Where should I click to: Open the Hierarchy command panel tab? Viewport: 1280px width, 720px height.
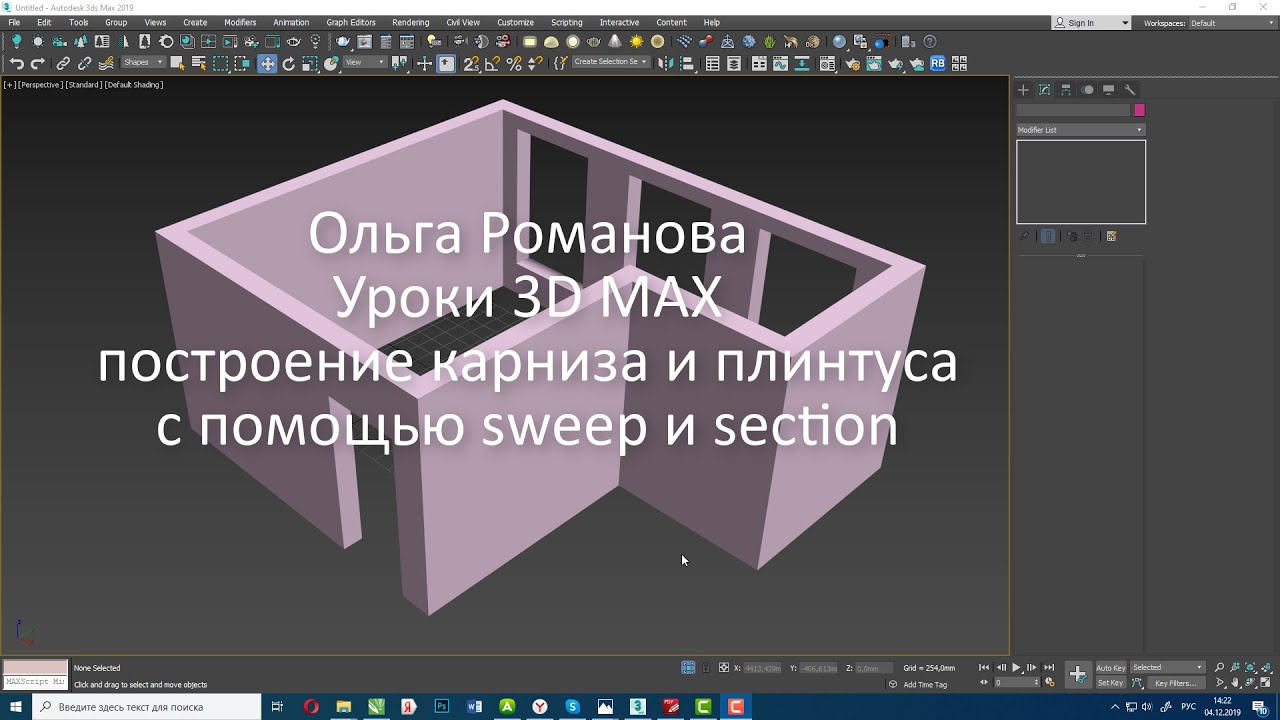[1066, 89]
